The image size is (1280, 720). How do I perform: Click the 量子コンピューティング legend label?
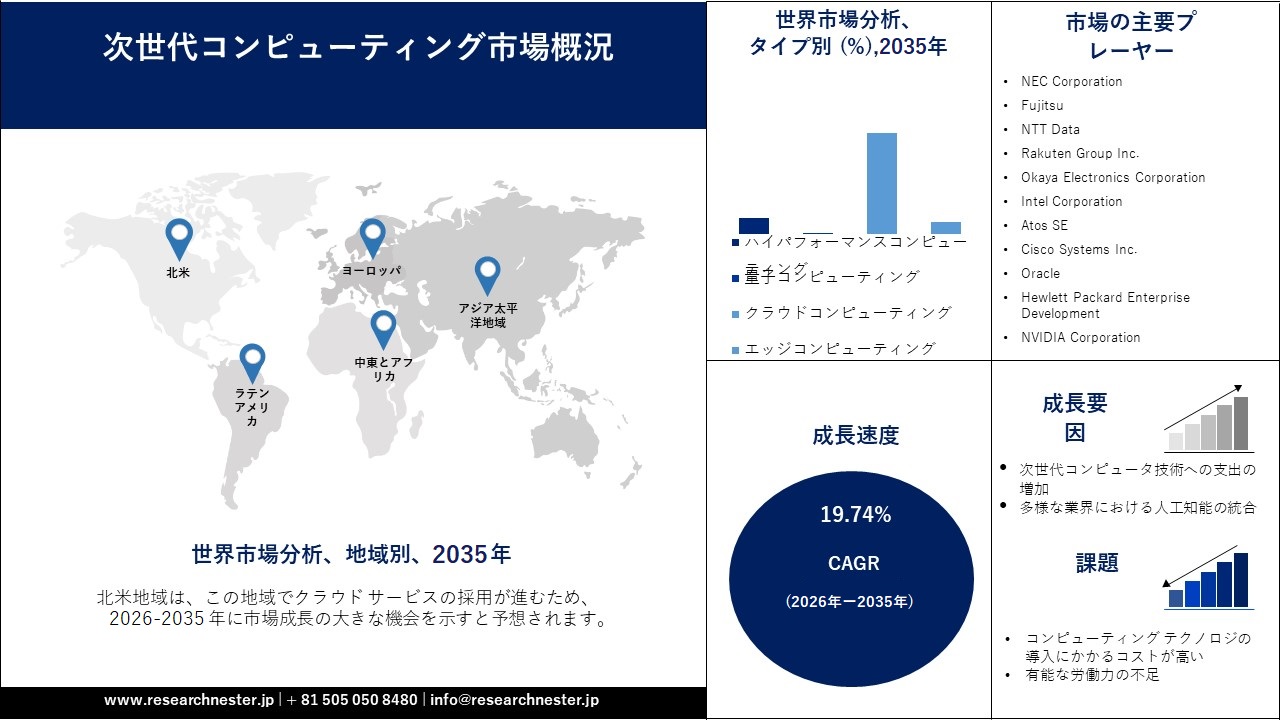click(x=832, y=277)
